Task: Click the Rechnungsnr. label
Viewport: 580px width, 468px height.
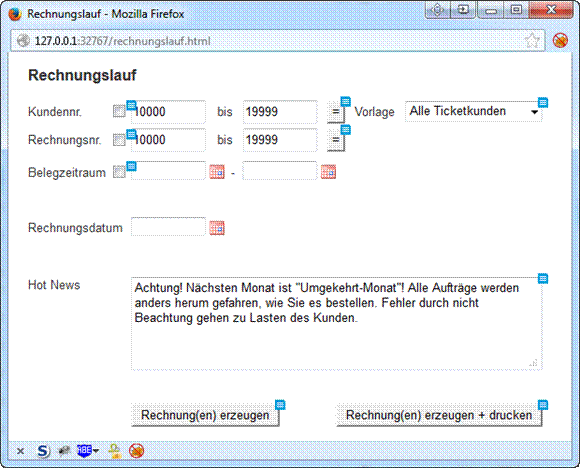Action: (64, 140)
